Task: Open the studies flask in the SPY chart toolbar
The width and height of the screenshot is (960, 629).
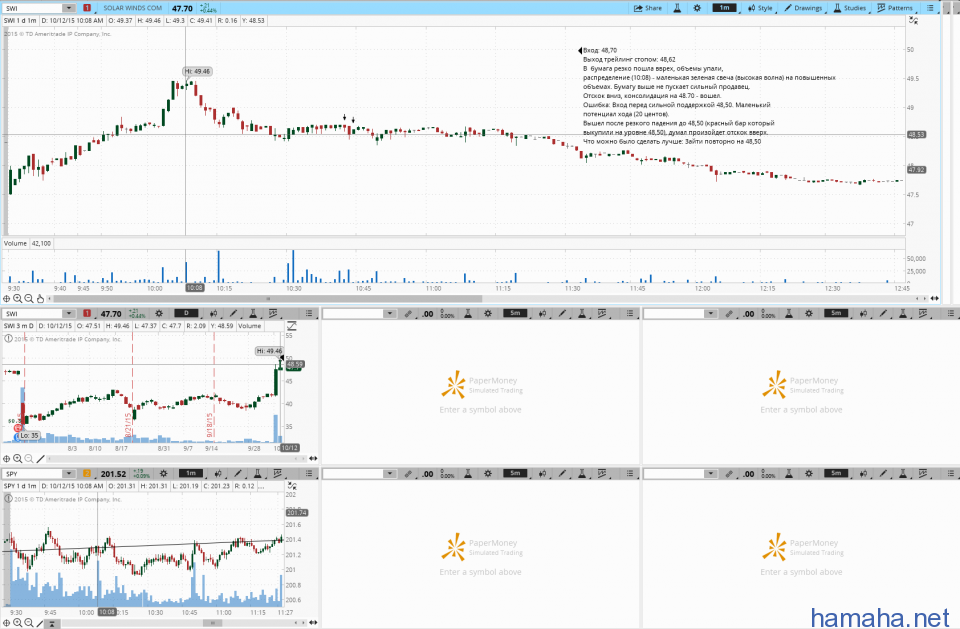Action: point(257,474)
